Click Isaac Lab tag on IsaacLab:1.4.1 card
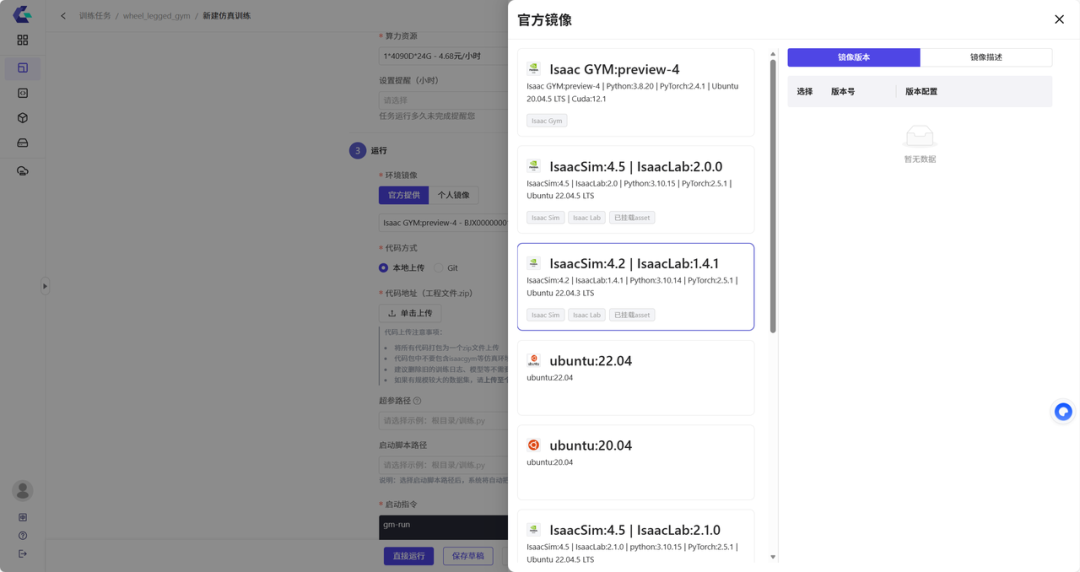The image size is (1080, 572). [x=587, y=315]
